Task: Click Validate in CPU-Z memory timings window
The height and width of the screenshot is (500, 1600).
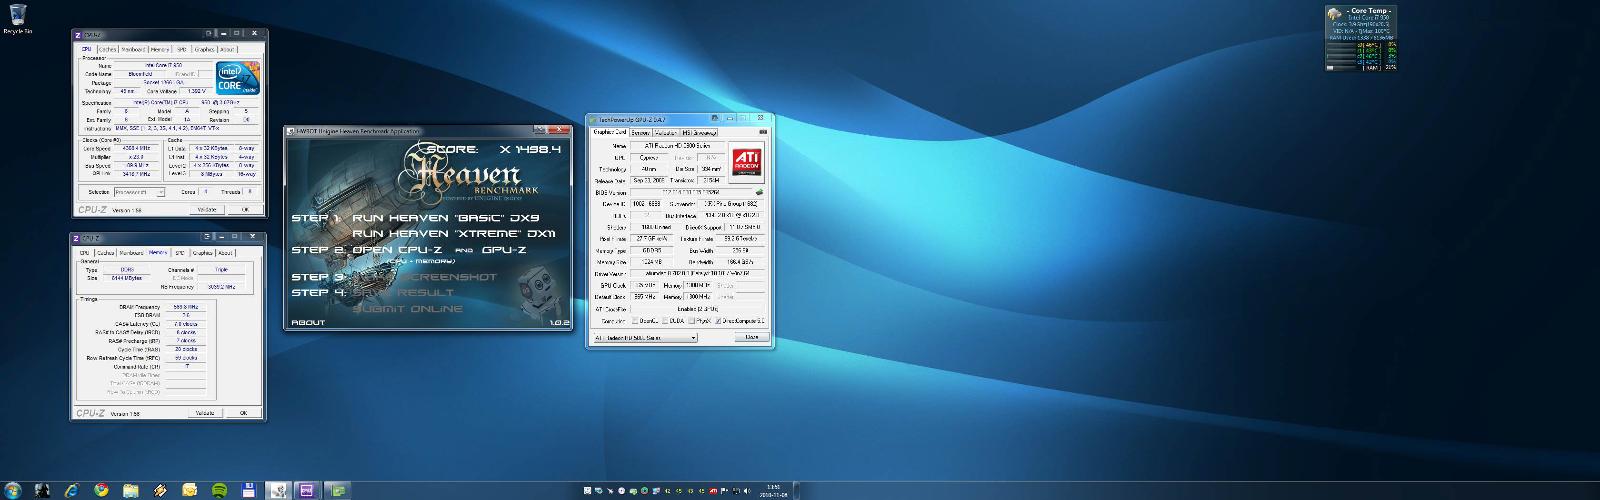Action: 204,413
